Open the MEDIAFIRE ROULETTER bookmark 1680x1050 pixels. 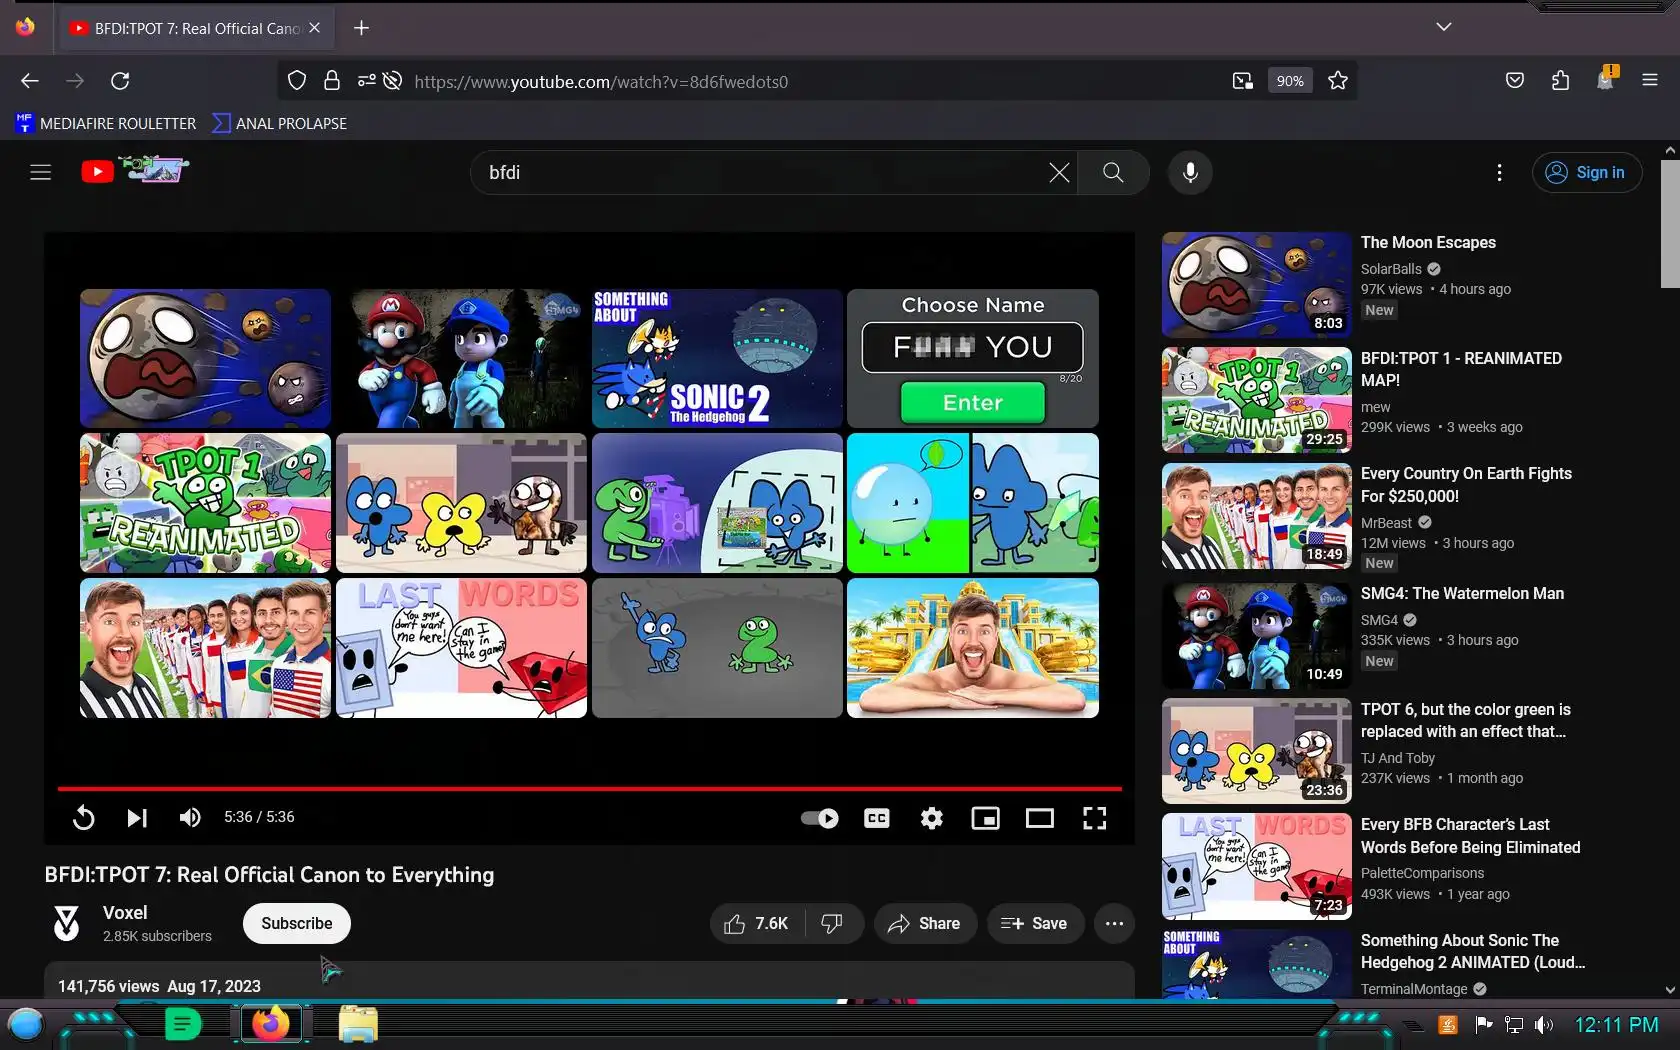point(107,123)
